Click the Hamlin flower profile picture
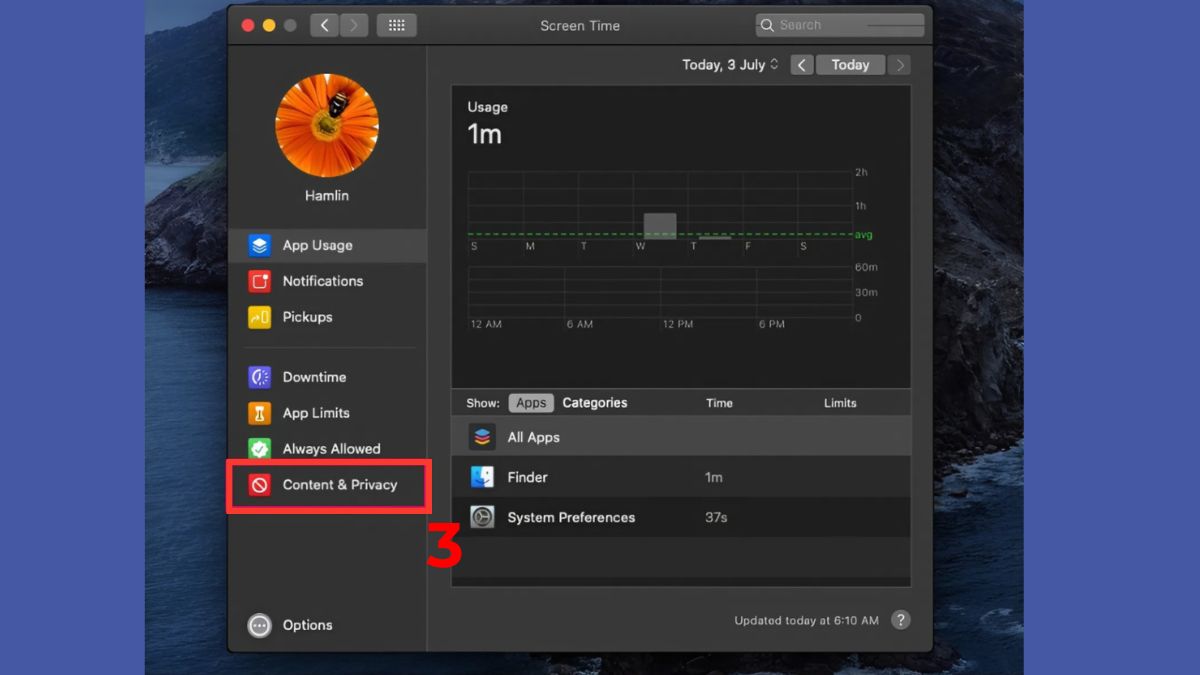This screenshot has width=1200, height=675. tap(327, 125)
